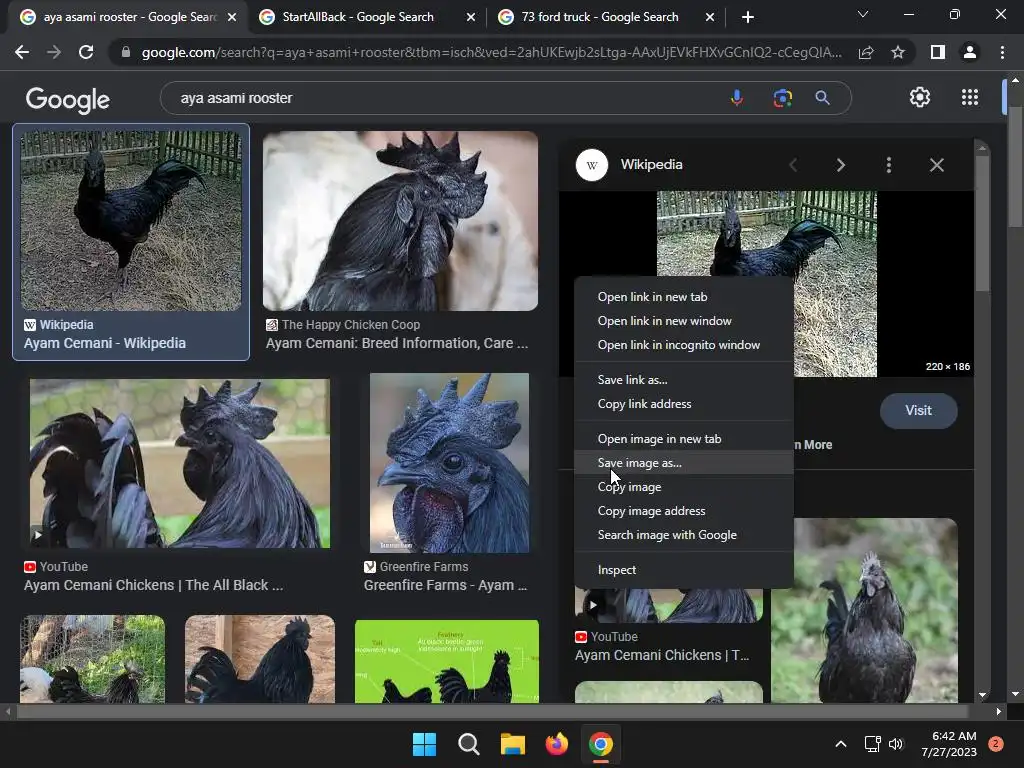The width and height of the screenshot is (1024, 768).
Task: Switch to the 73 ford truck tab
Action: click(600, 17)
